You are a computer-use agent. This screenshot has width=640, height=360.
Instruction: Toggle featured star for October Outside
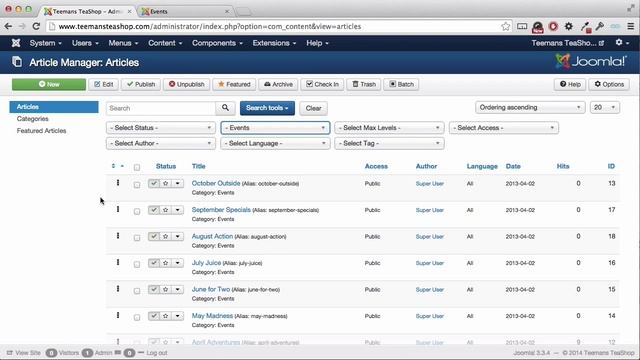point(166,184)
